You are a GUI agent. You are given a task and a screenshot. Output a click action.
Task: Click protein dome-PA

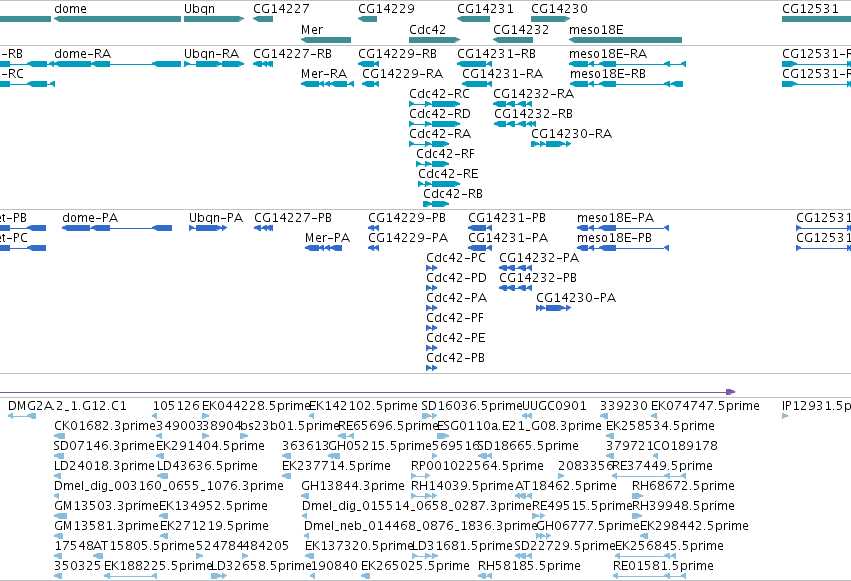point(117,228)
